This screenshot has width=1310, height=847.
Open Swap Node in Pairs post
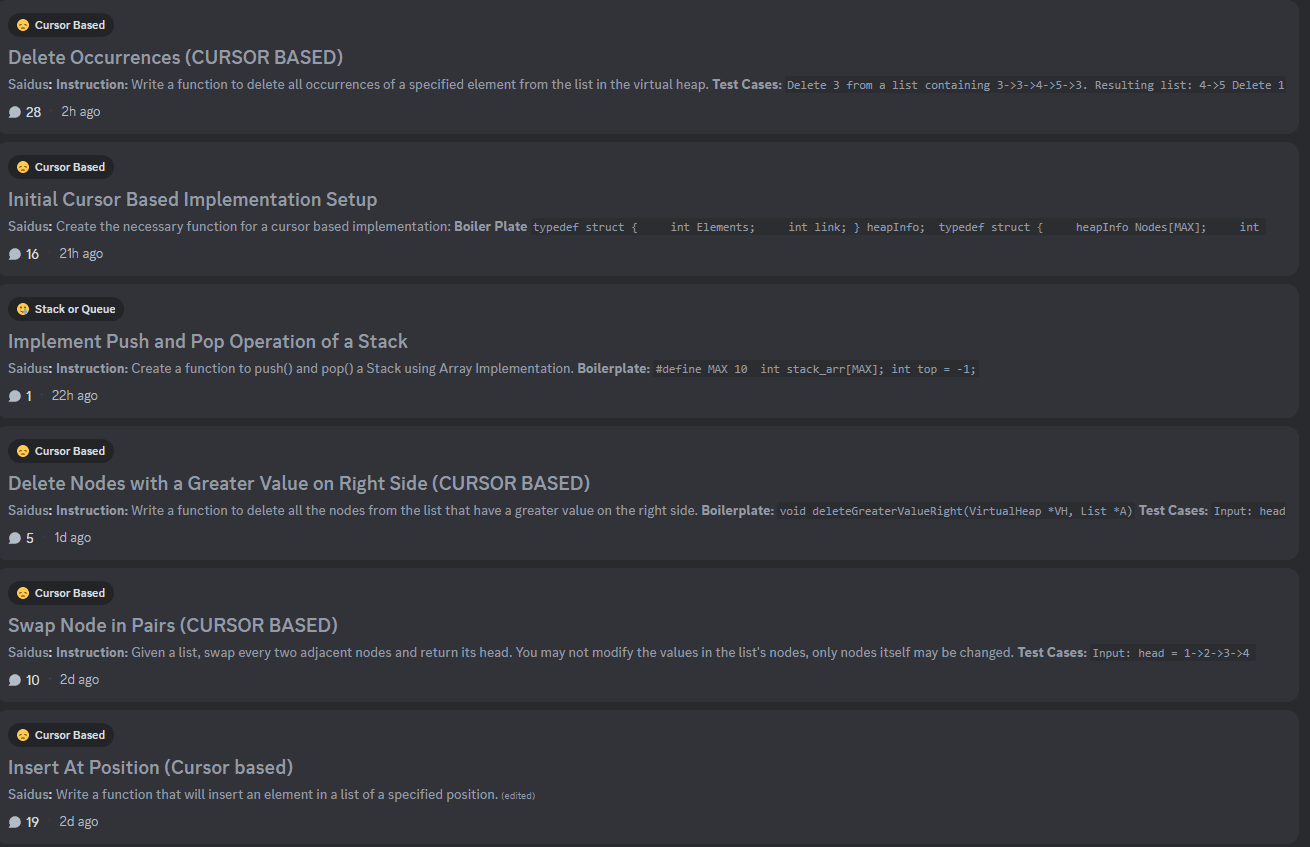click(x=173, y=625)
